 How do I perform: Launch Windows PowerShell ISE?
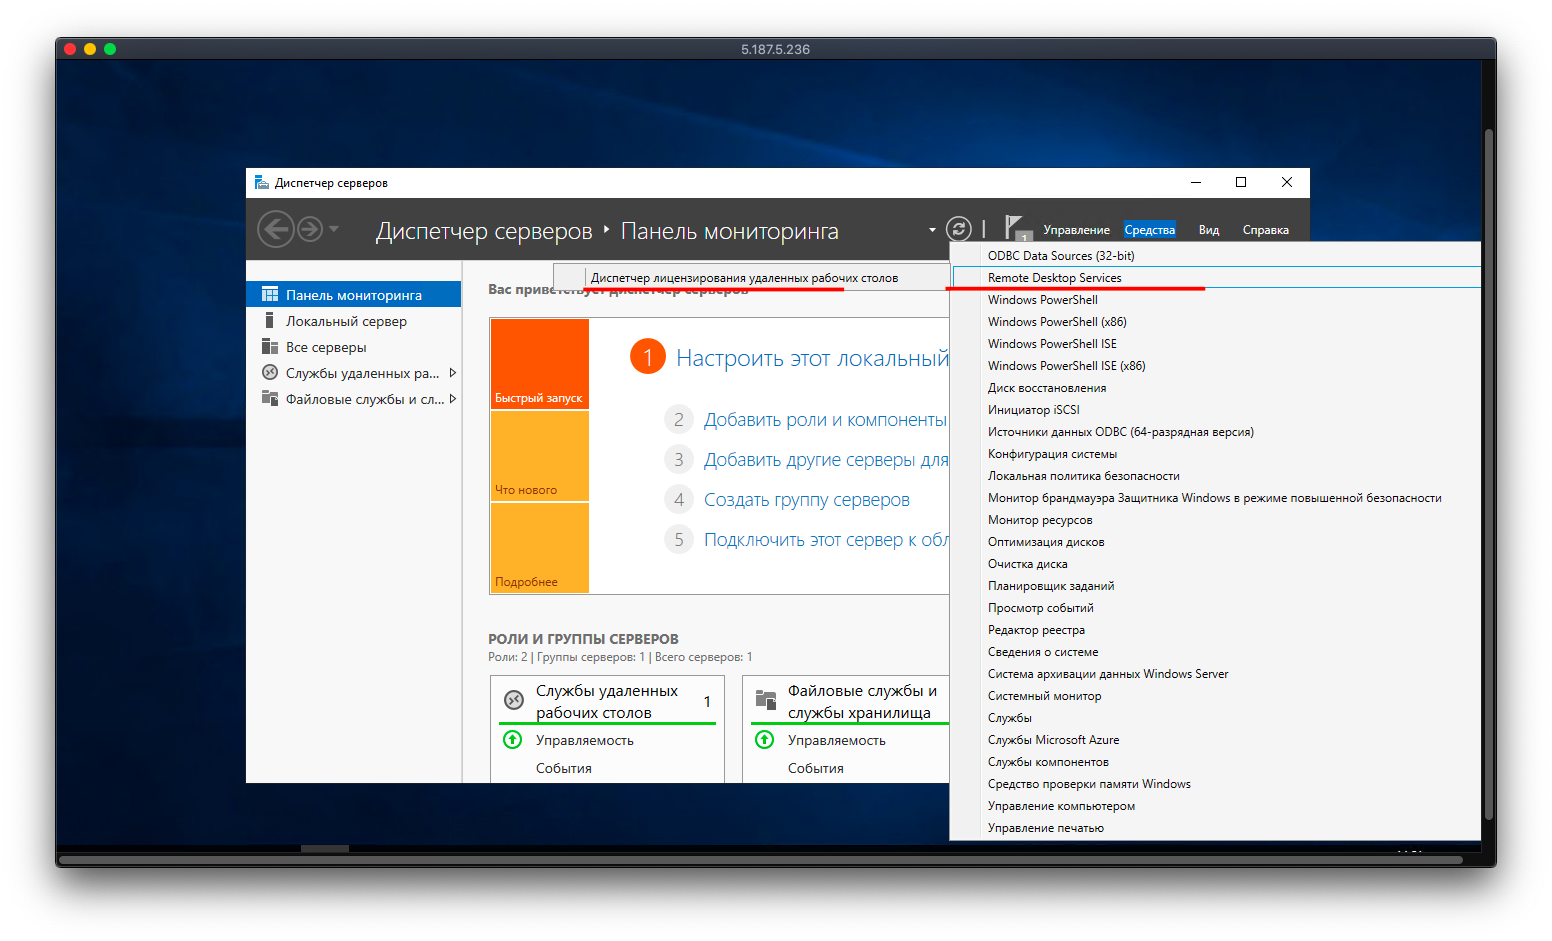pyautogui.click(x=1216, y=343)
